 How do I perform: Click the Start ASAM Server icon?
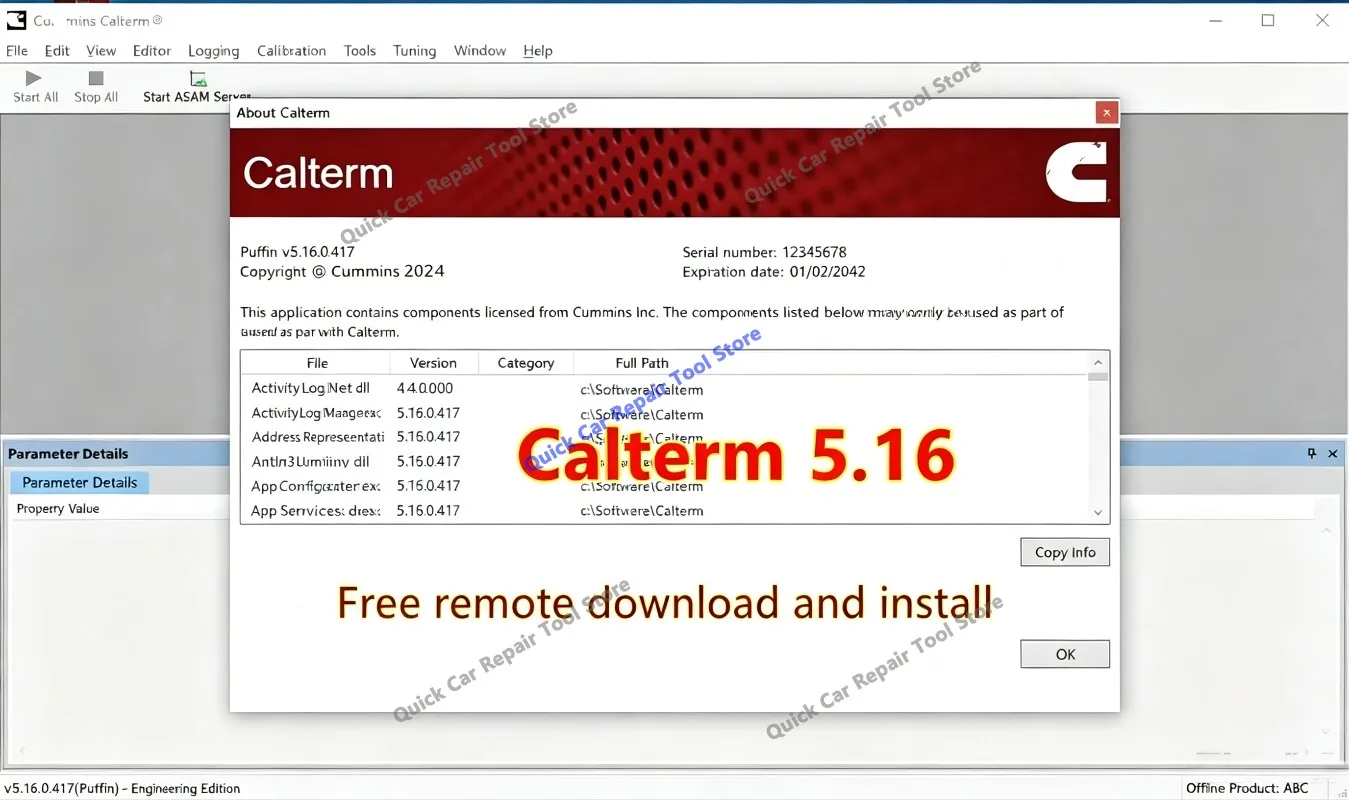pyautogui.click(x=198, y=79)
